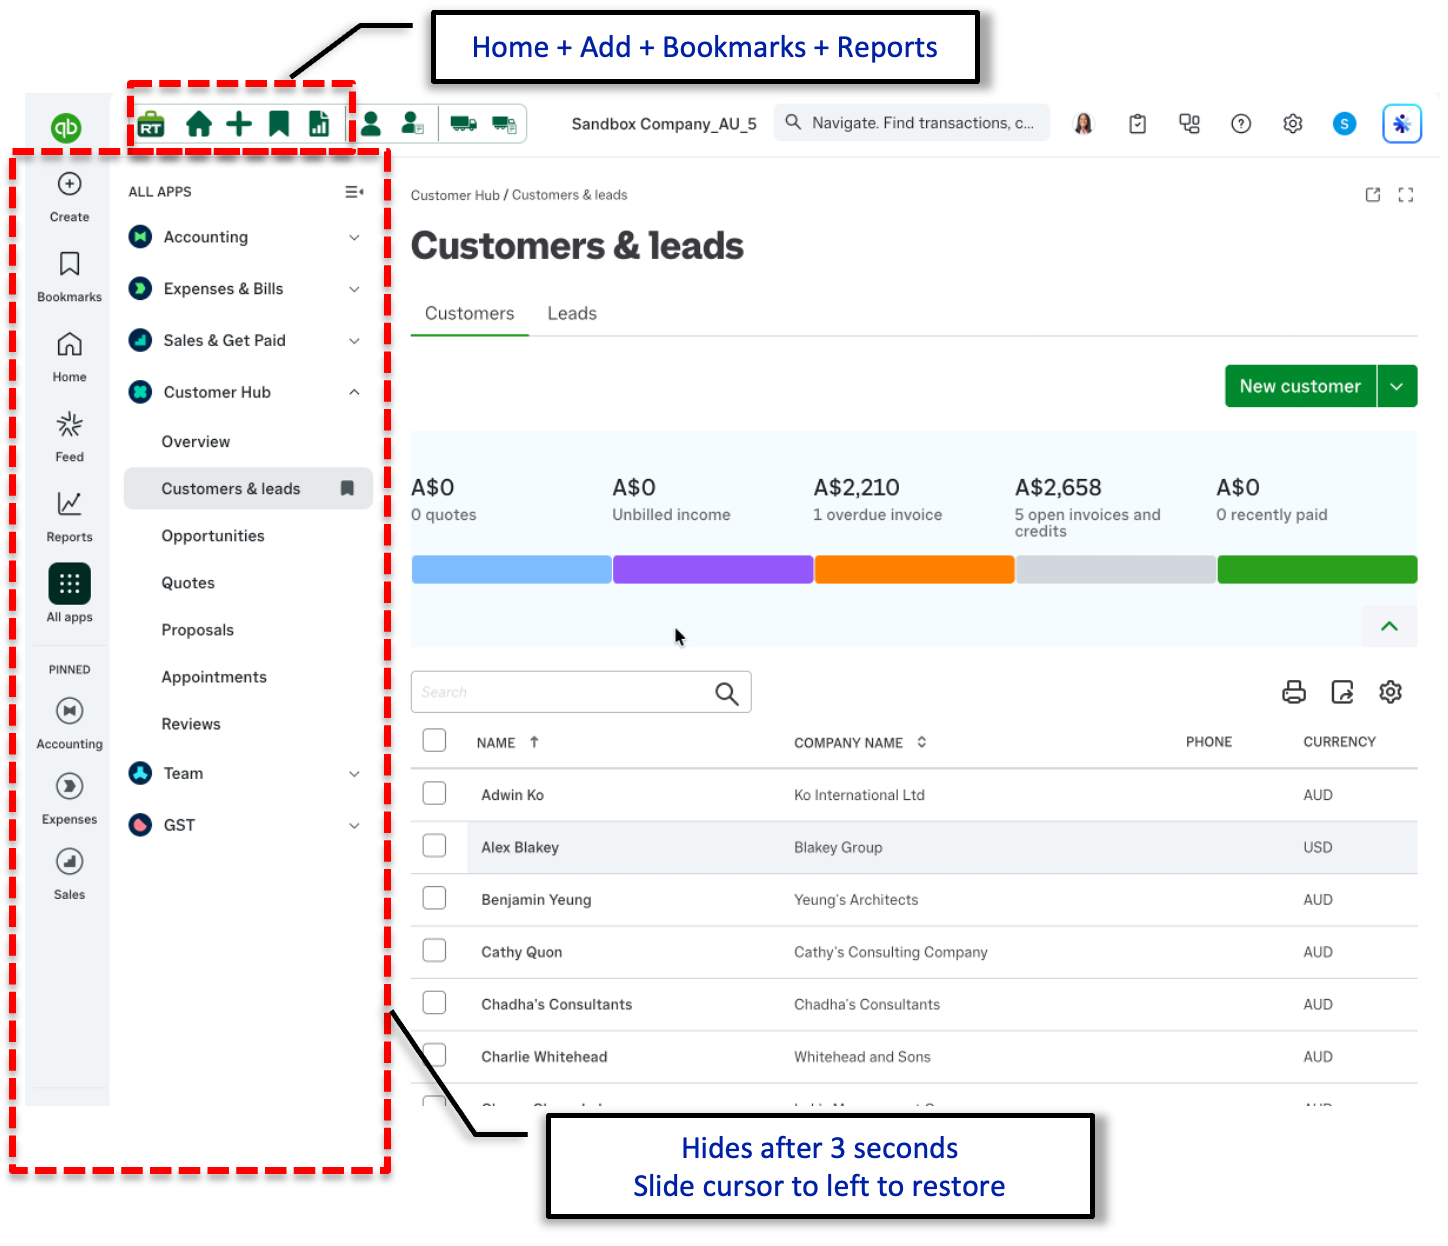Open Proposals under Customer Hub
This screenshot has width=1448, height=1246.
click(x=198, y=629)
